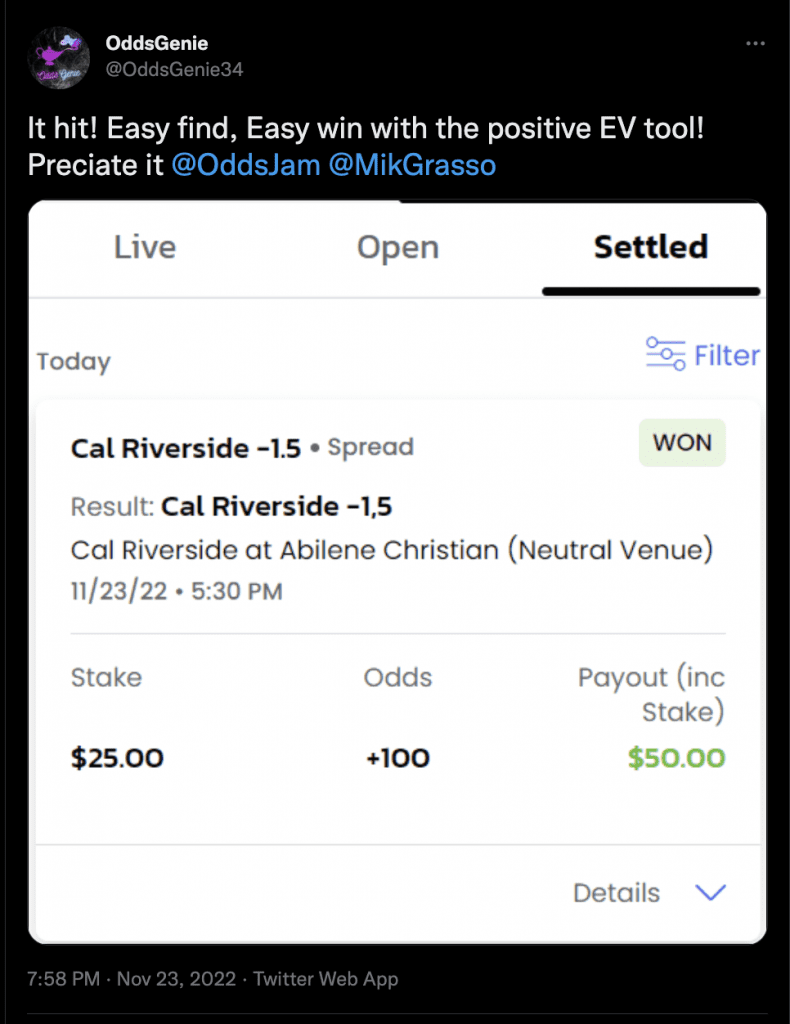The image size is (790, 1024).
Task: Click the WON status badge
Action: 682,443
